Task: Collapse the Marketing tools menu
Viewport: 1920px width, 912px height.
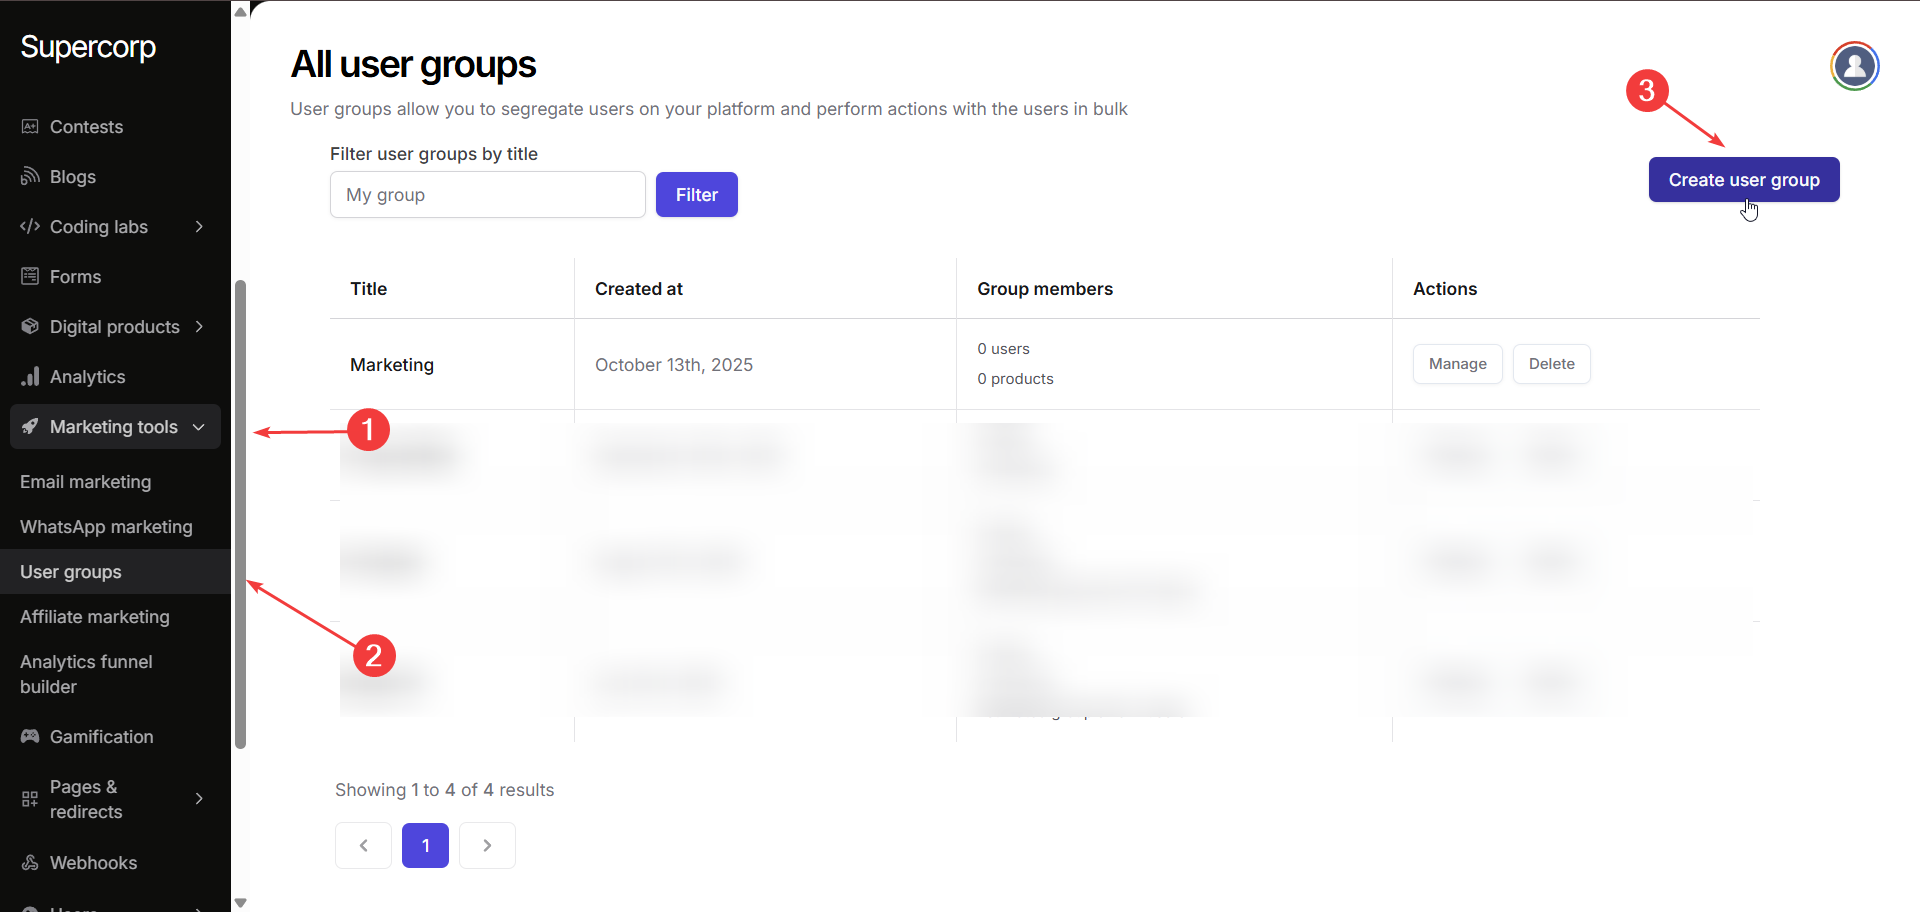Action: pos(199,427)
